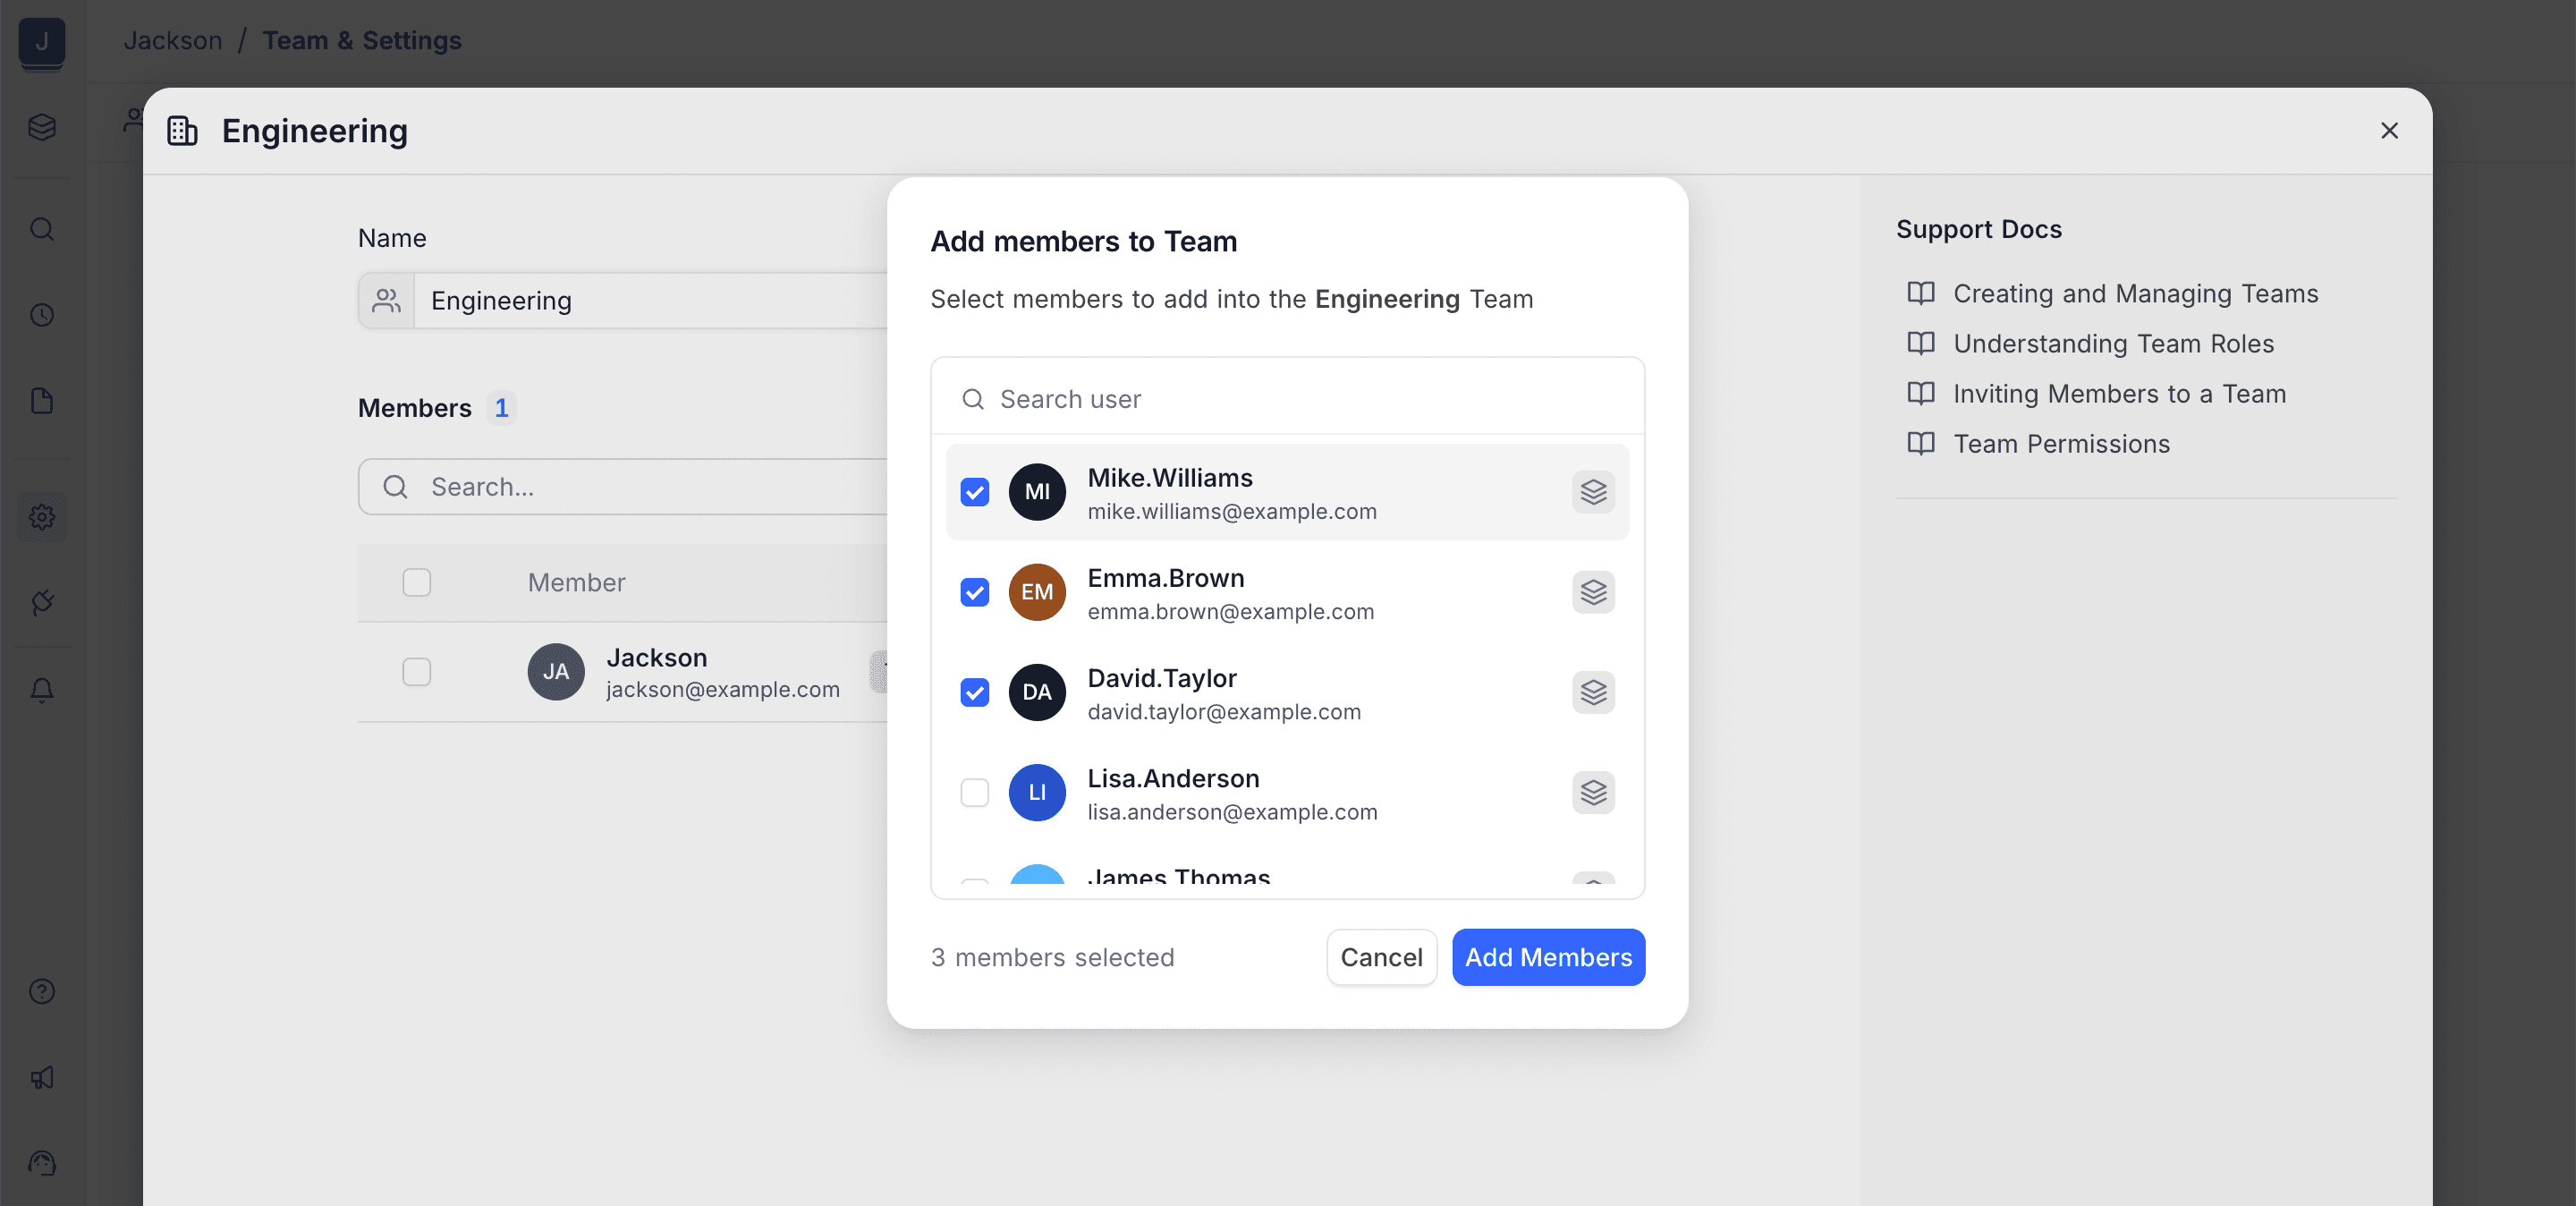Untick the David.Taylor checkbox
Viewport: 2576px width, 1206px height.
(x=974, y=692)
